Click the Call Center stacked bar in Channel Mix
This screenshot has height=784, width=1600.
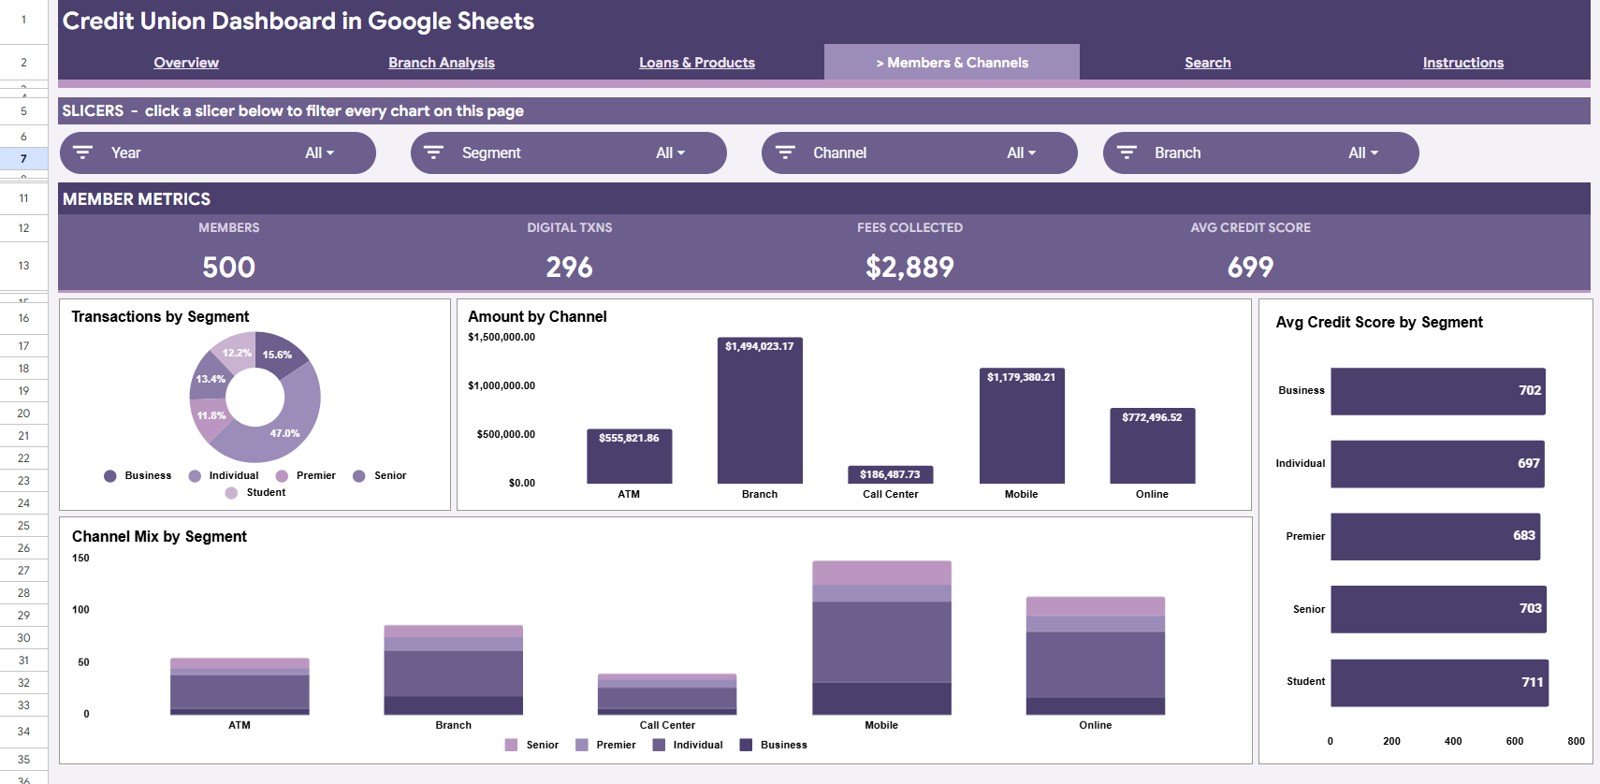[667, 694]
